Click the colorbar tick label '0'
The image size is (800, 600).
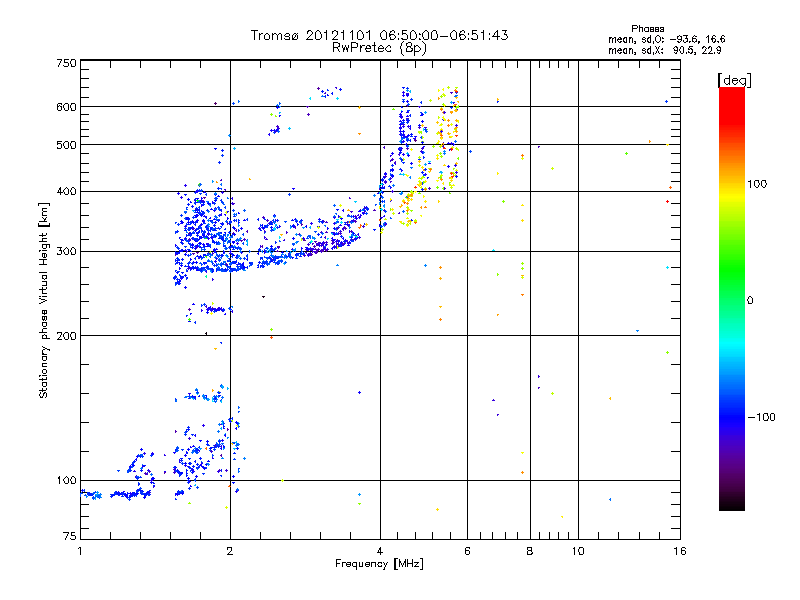[750, 301]
